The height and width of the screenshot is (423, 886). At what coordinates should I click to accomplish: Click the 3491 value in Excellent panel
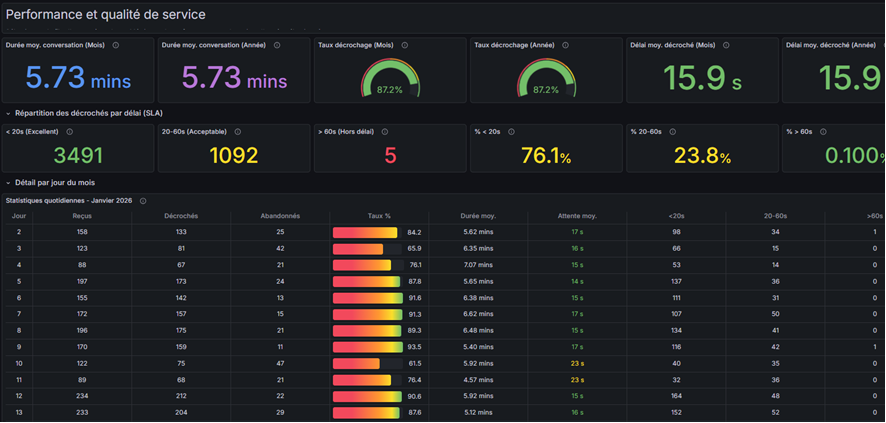[78, 156]
